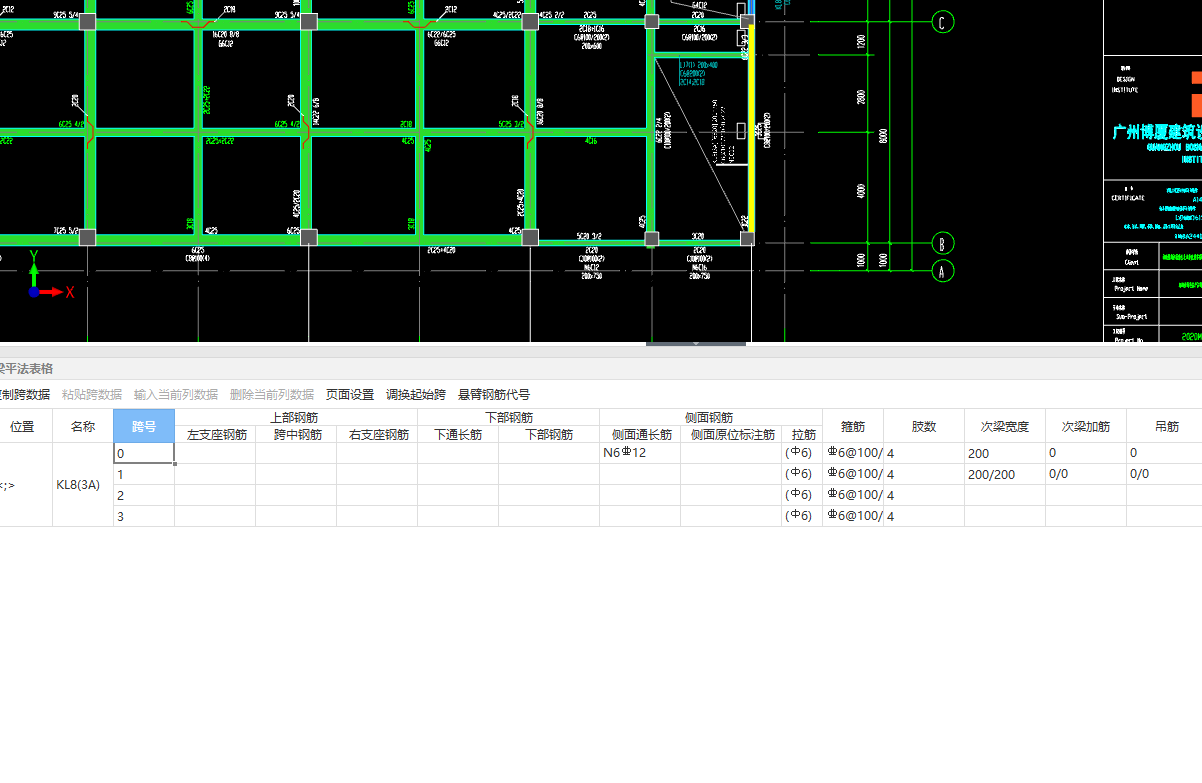This screenshot has width=1202, height=783.
Task: Click the 左支座钢筋 column header
Action: pos(216,434)
